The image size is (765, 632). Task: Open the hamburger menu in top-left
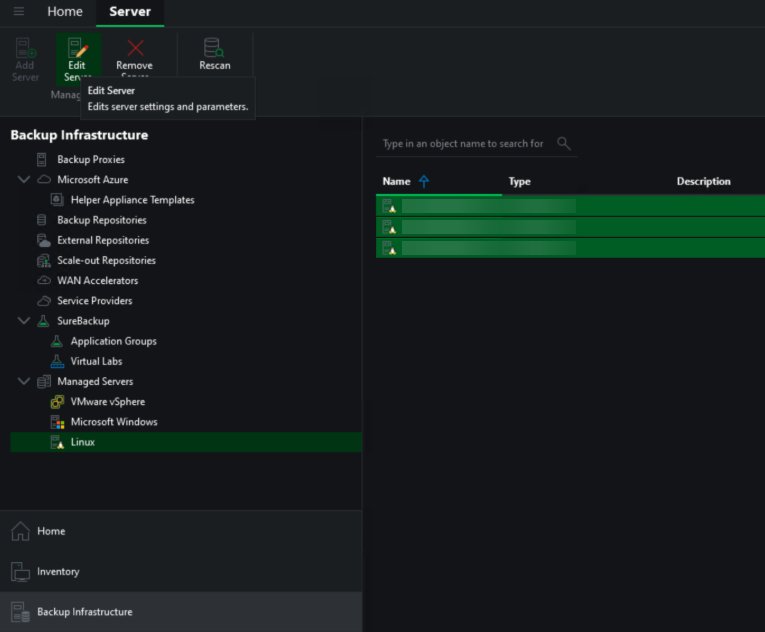tap(18, 12)
